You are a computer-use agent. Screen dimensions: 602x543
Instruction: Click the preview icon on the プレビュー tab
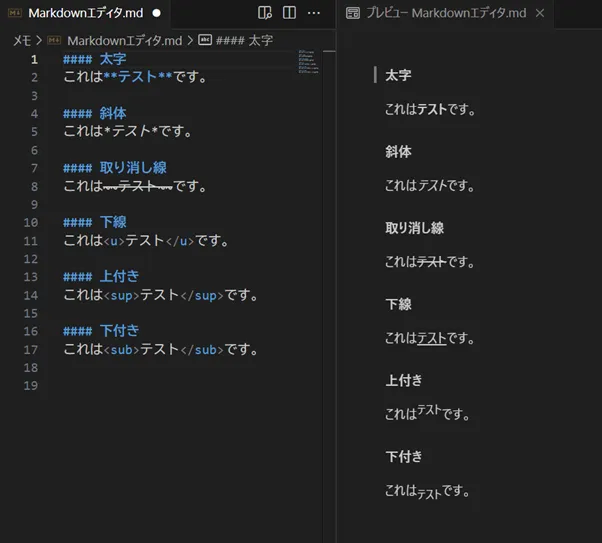(352, 13)
